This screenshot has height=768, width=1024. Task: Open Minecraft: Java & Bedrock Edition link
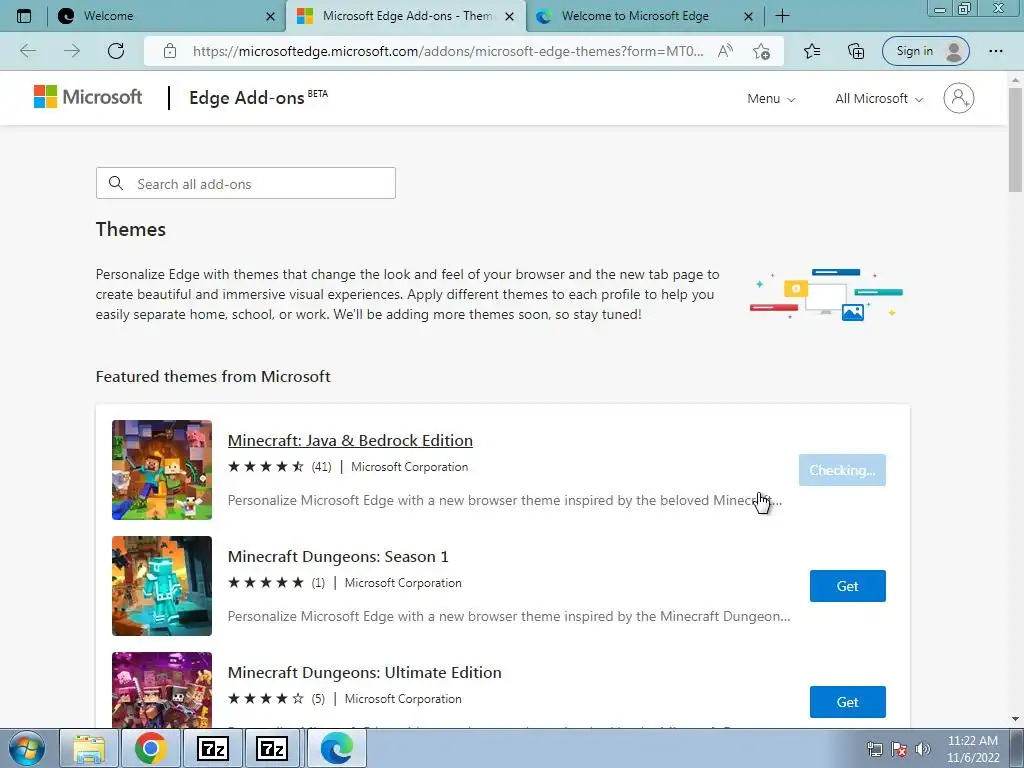tap(350, 440)
